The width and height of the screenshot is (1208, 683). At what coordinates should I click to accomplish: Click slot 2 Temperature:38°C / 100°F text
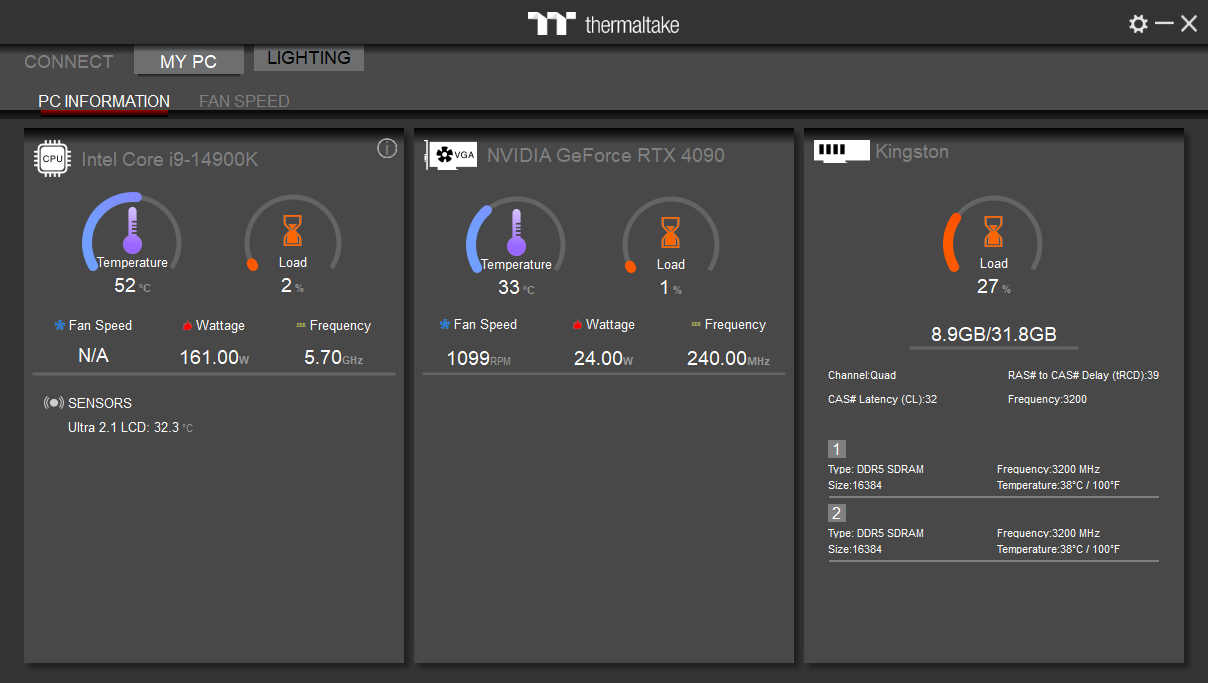coord(1058,549)
